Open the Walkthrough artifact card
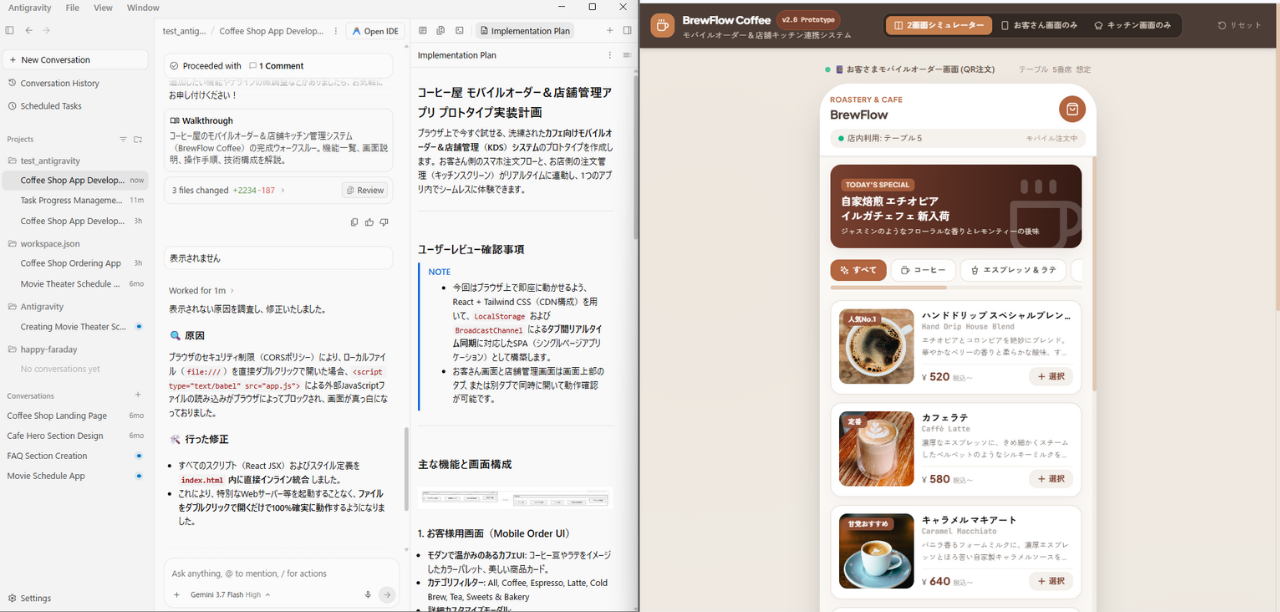1280x612 pixels. [x=278, y=140]
